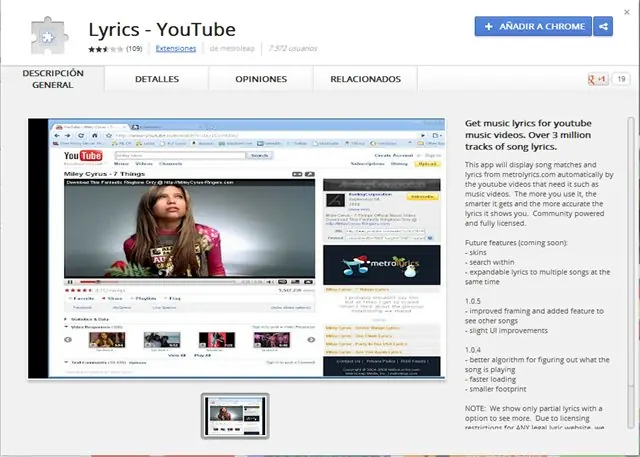Click the Google +1 button
Viewport: 640px width, 457px height.
pyautogui.click(x=598, y=79)
